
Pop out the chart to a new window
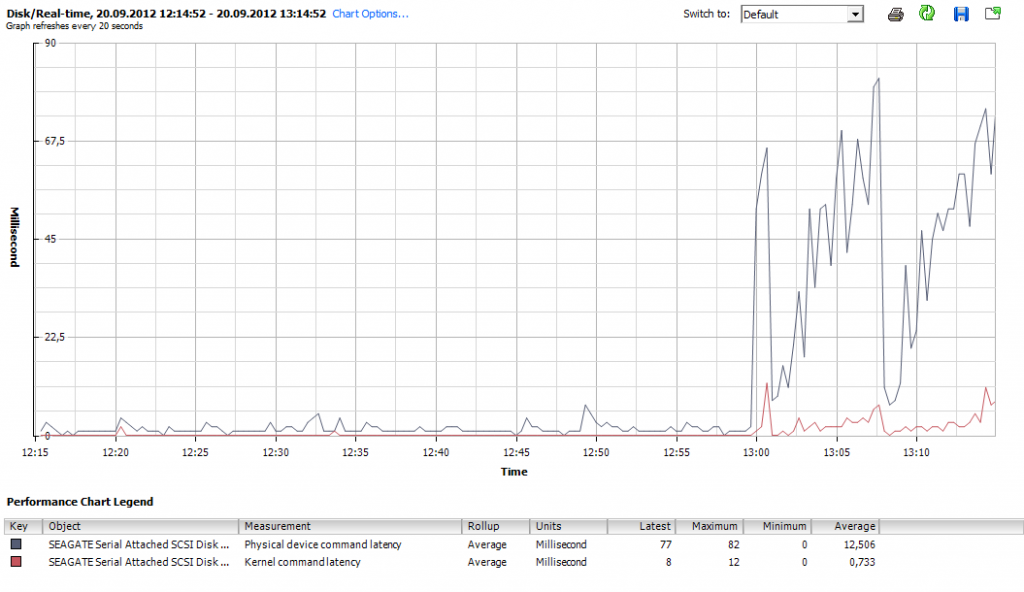point(992,13)
